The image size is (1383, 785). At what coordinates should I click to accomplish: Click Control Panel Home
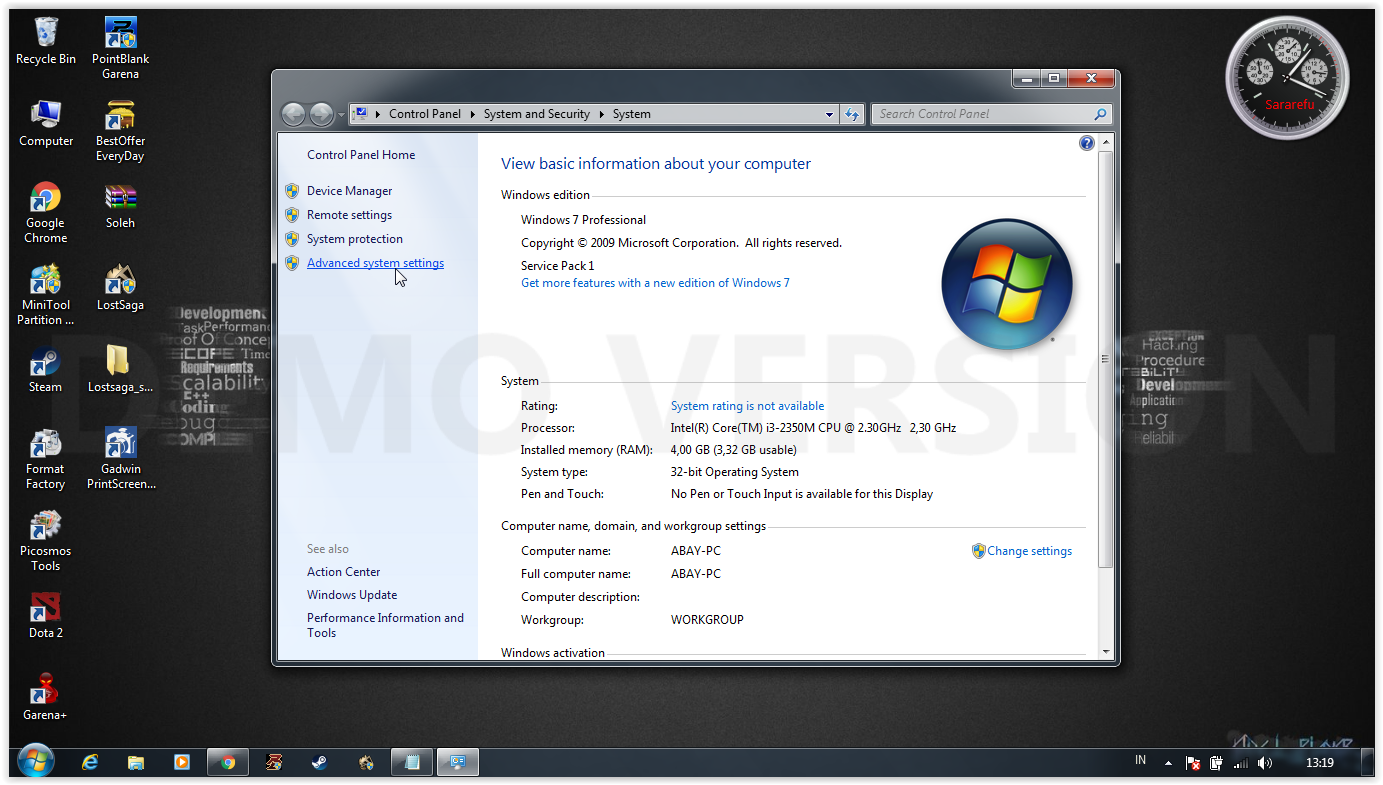(x=361, y=155)
